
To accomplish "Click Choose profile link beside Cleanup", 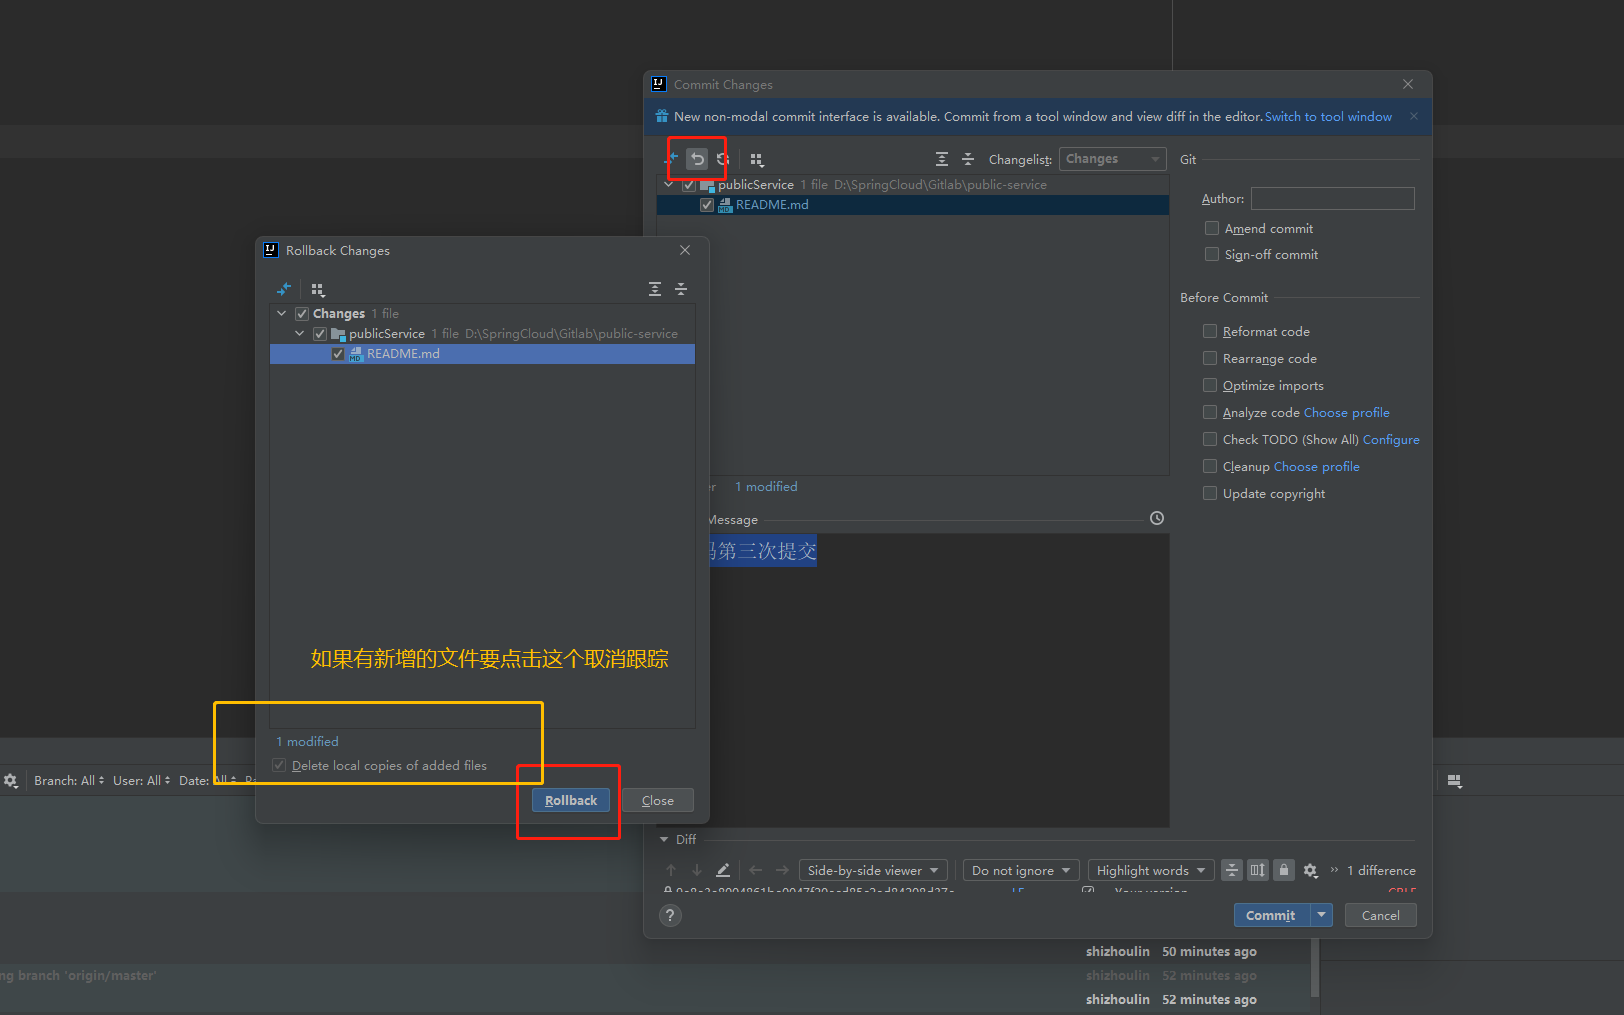I will 1317,467.
